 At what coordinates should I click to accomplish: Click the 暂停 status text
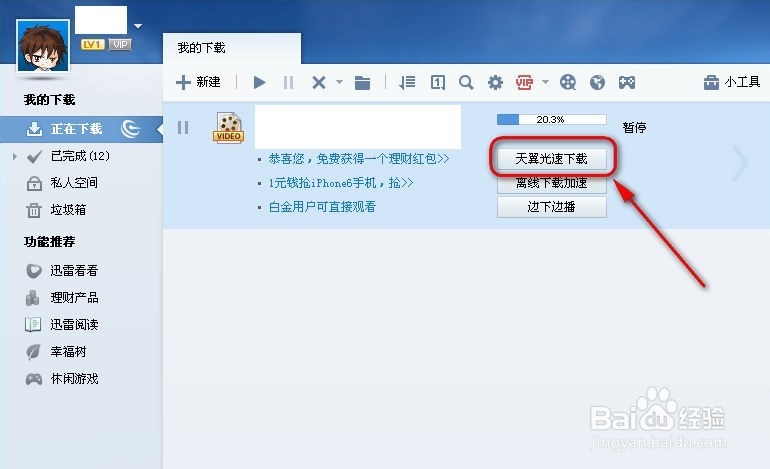634,128
